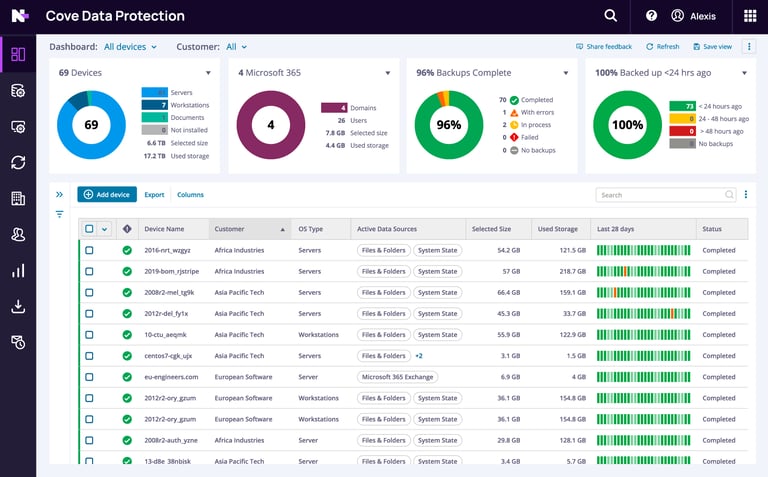Click the Export link

tap(154, 194)
